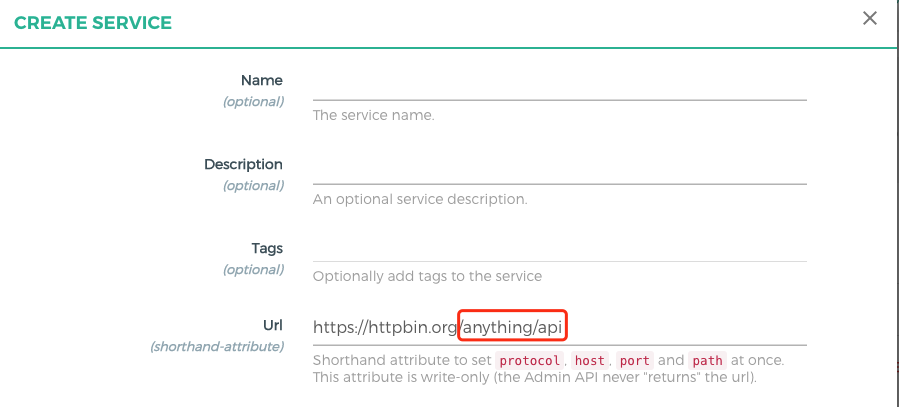Click the CREATE SERVICE dialog title
The image size is (899, 407).
point(93,23)
